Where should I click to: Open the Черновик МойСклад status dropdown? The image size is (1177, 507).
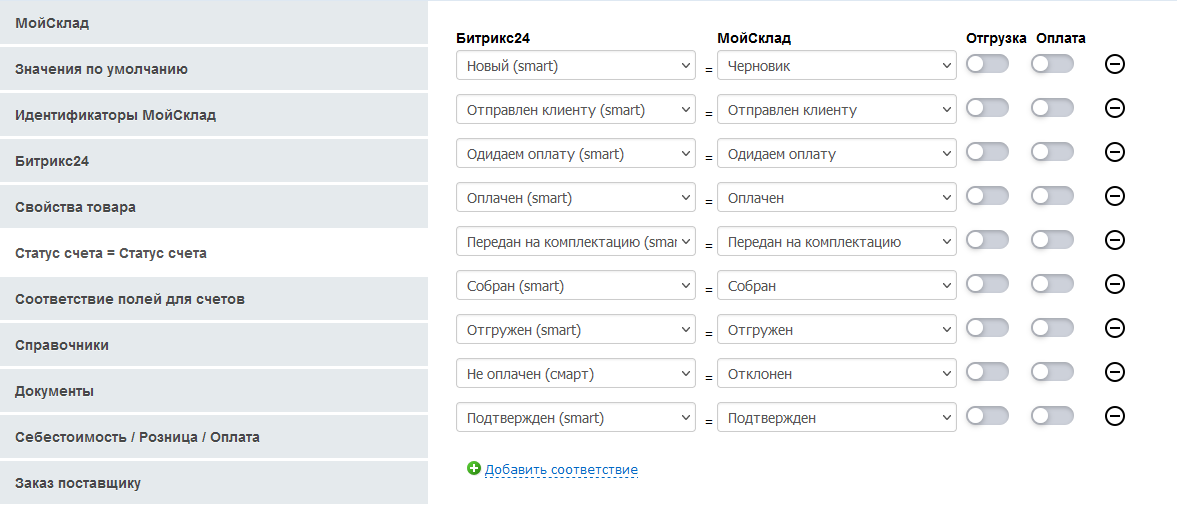(x=836, y=66)
